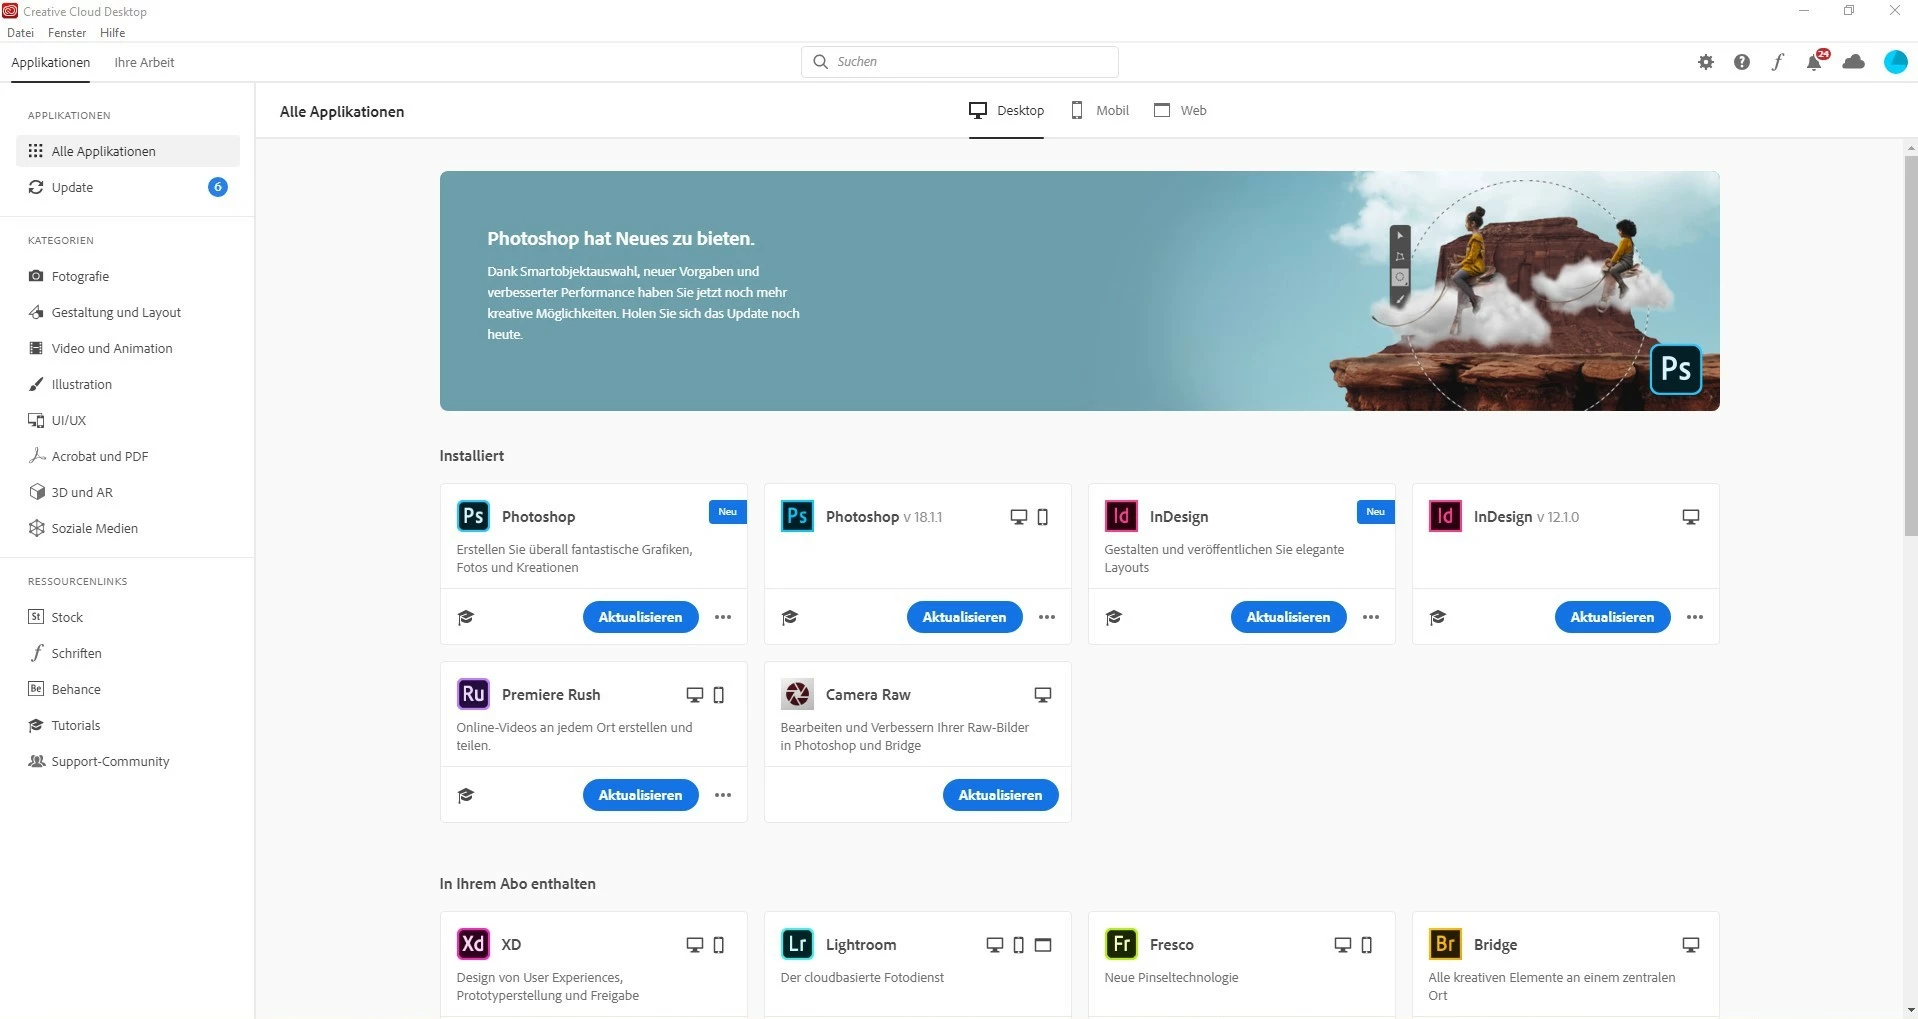The width and height of the screenshot is (1918, 1019).
Task: Click the XD app icon
Action: tap(473, 944)
